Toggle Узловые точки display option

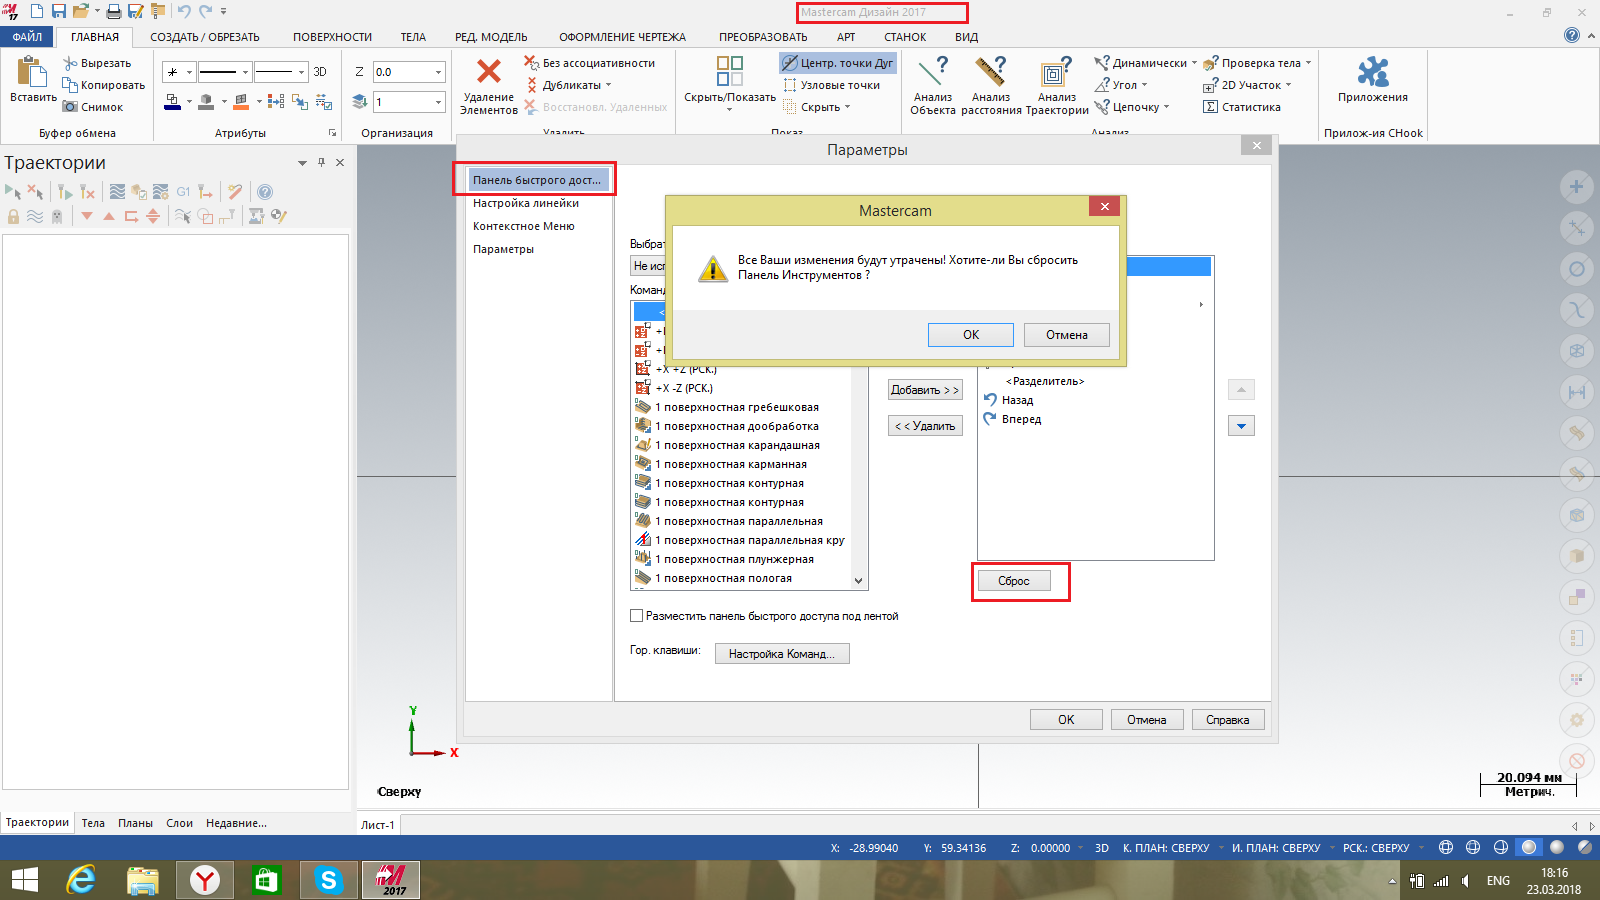(x=832, y=85)
